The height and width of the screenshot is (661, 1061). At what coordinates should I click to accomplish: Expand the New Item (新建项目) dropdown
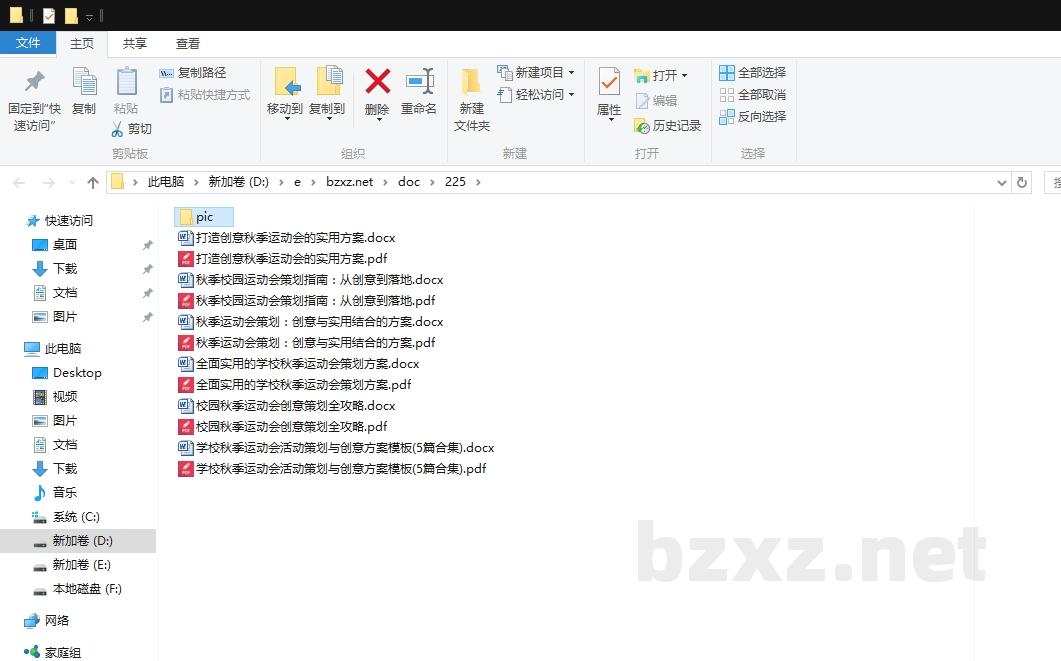(571, 73)
